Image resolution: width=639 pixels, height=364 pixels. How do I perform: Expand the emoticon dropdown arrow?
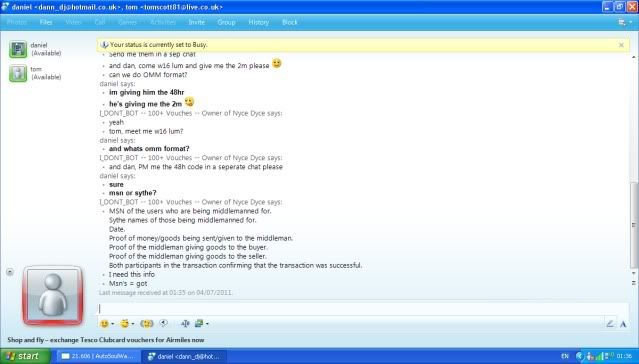[x=112, y=324]
